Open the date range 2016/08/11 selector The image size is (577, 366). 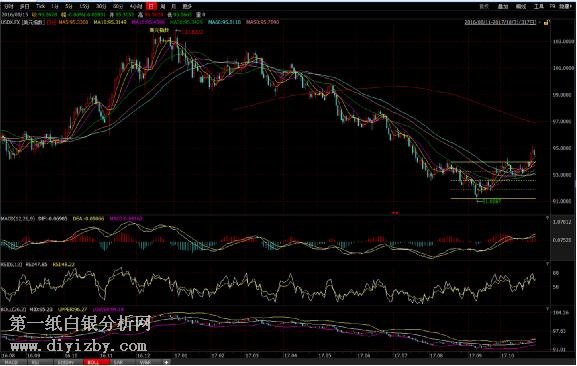click(x=500, y=22)
